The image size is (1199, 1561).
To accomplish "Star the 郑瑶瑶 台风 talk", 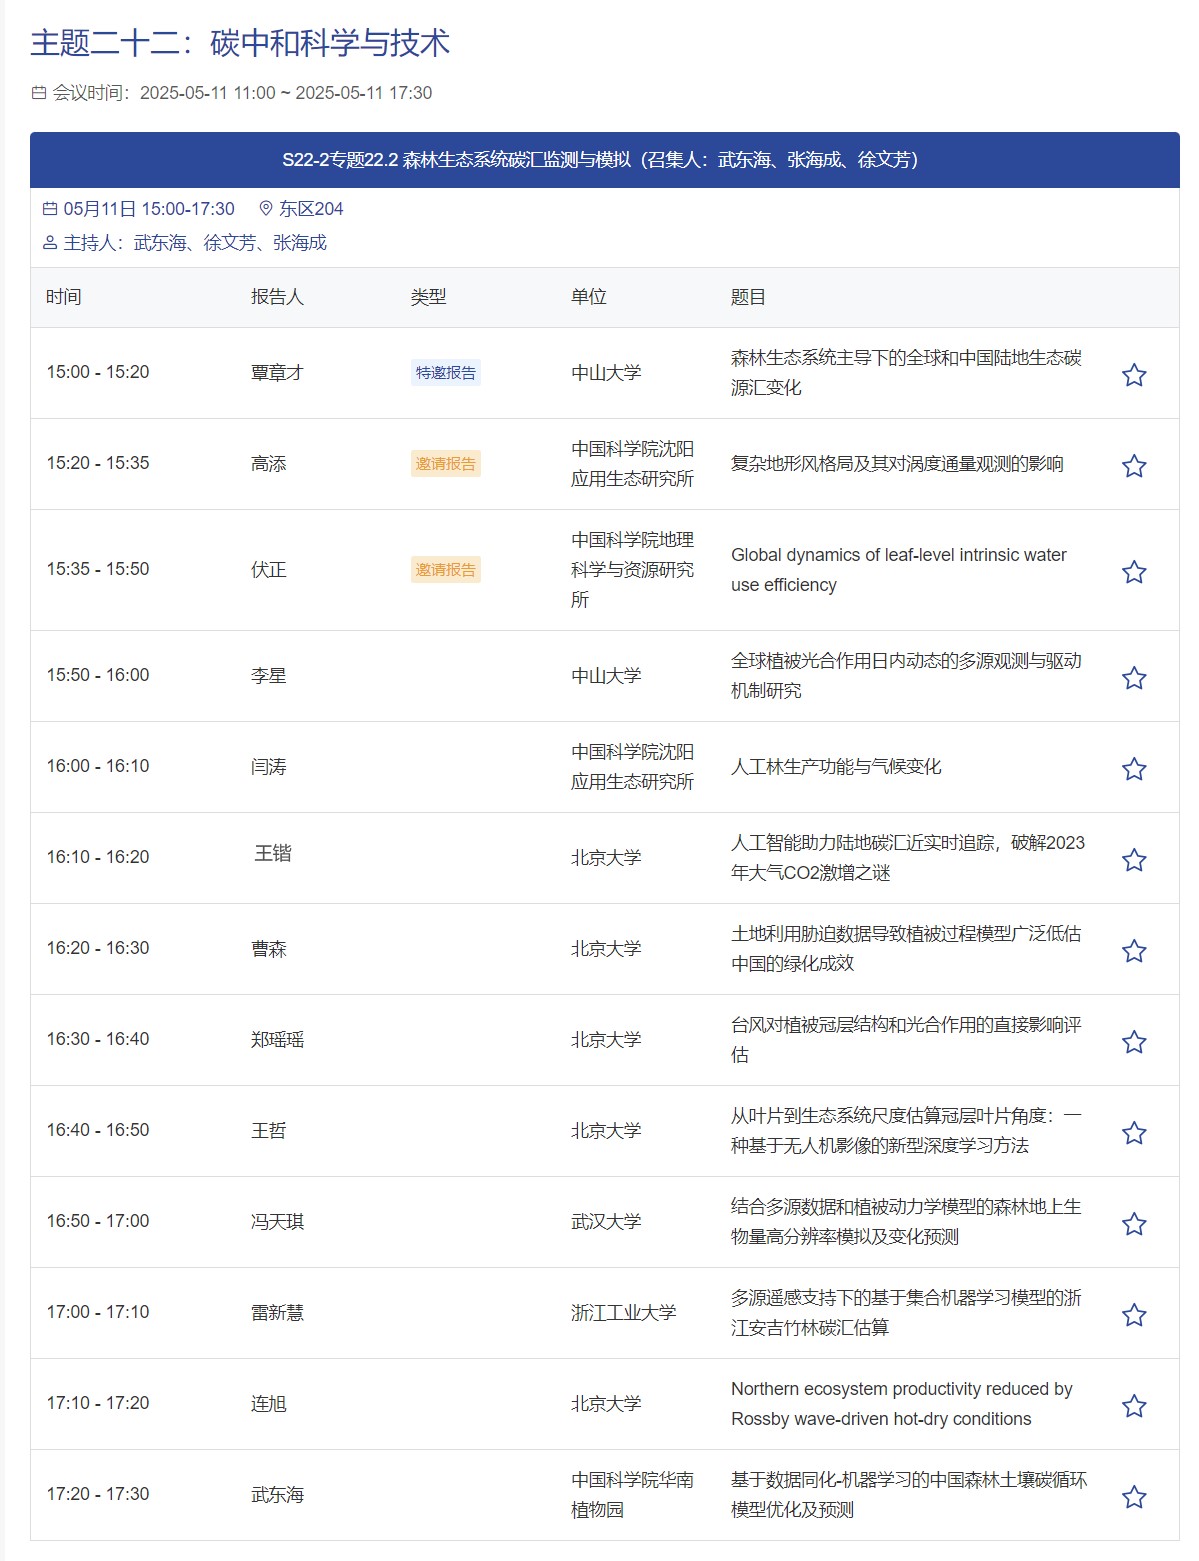I will click(1133, 1042).
